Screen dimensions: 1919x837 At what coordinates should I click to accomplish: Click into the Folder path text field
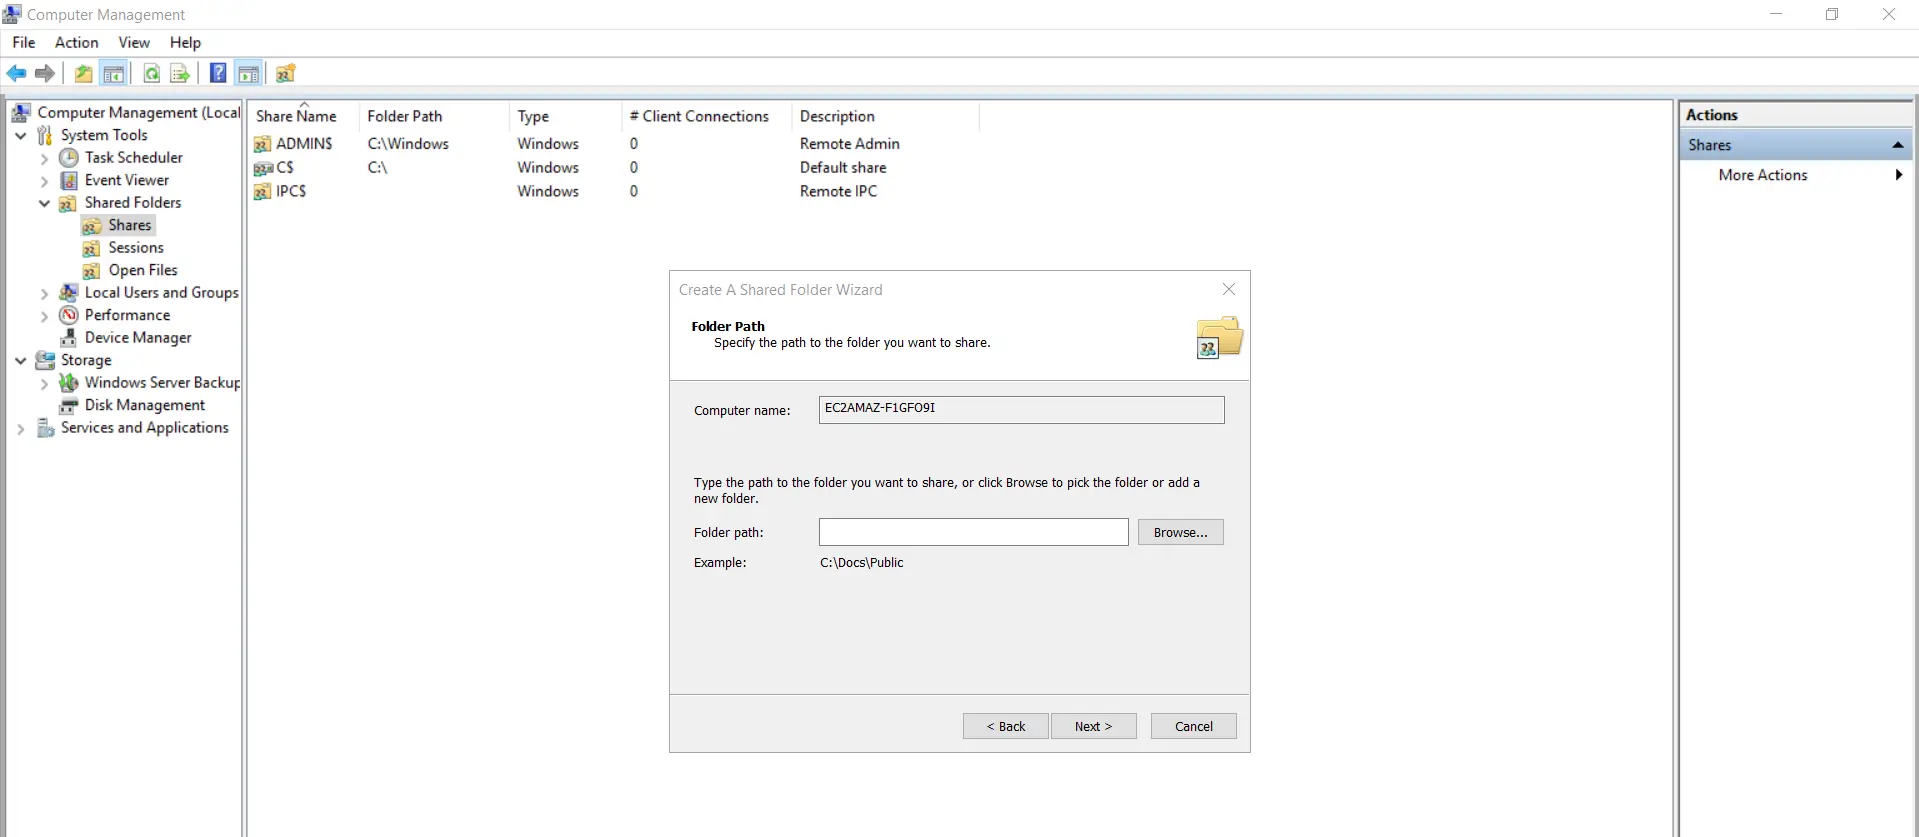point(973,532)
